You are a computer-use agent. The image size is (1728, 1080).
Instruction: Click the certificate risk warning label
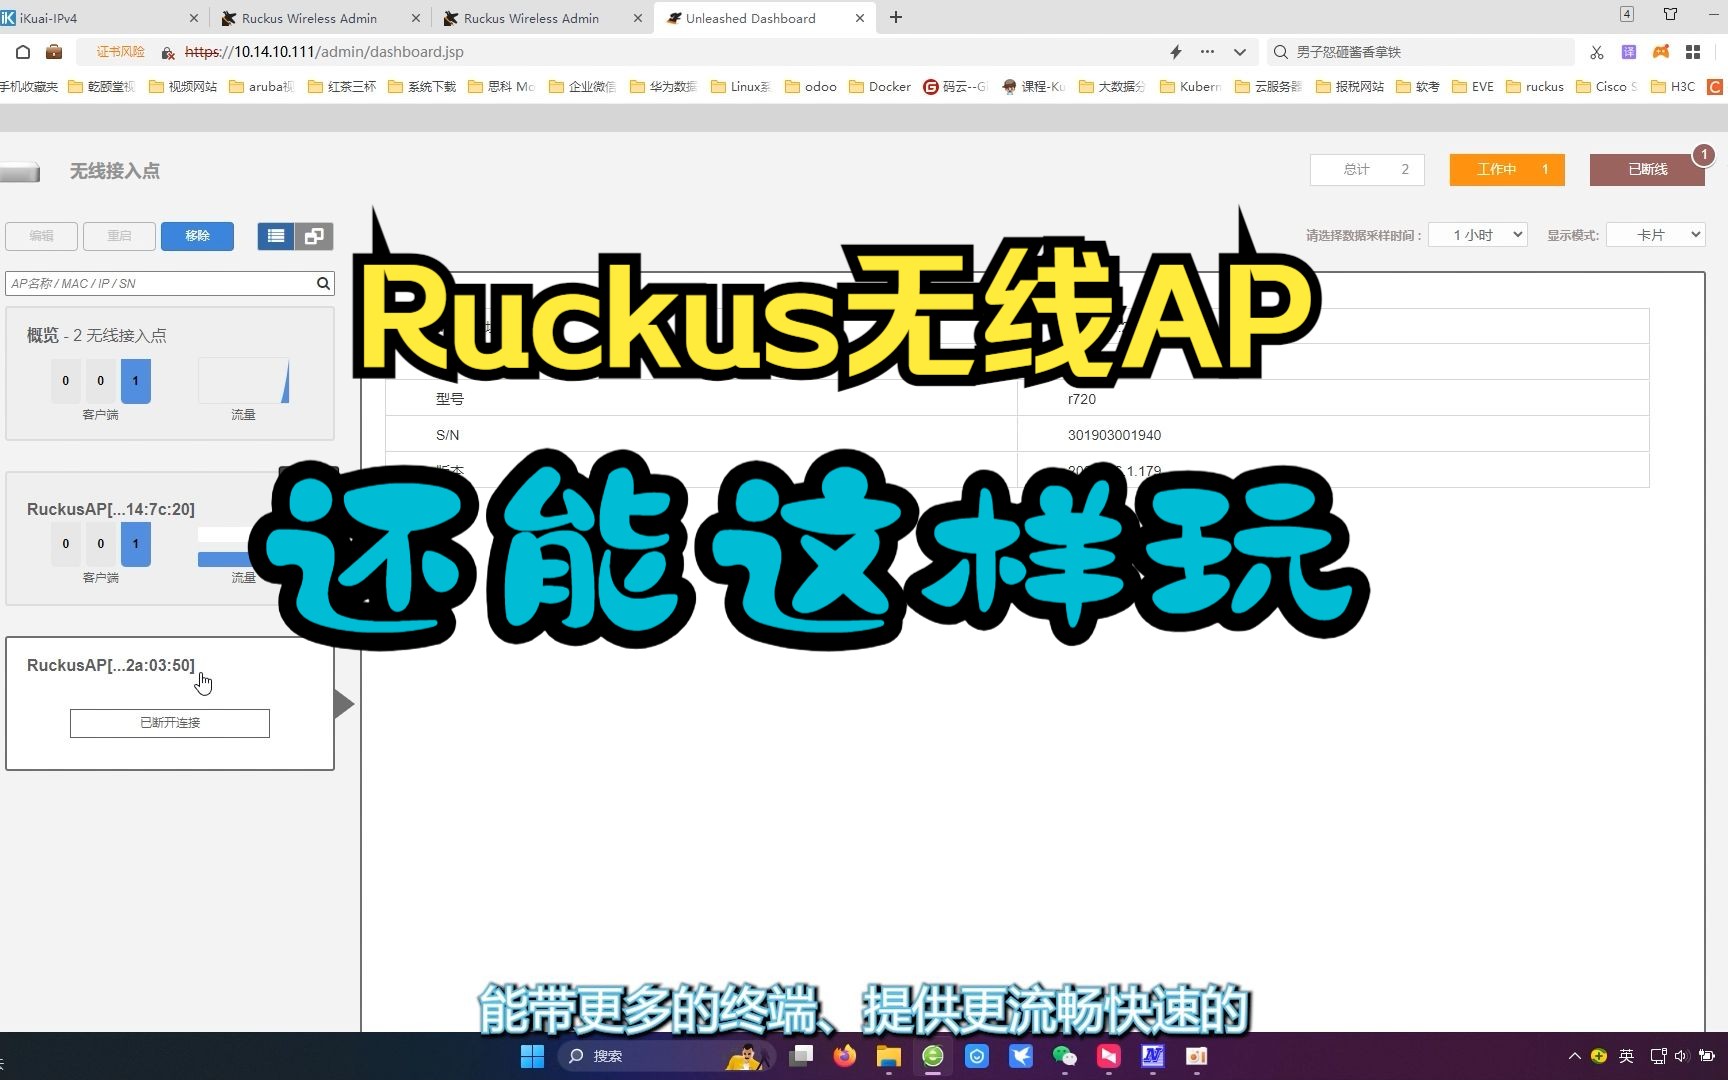[x=120, y=52]
